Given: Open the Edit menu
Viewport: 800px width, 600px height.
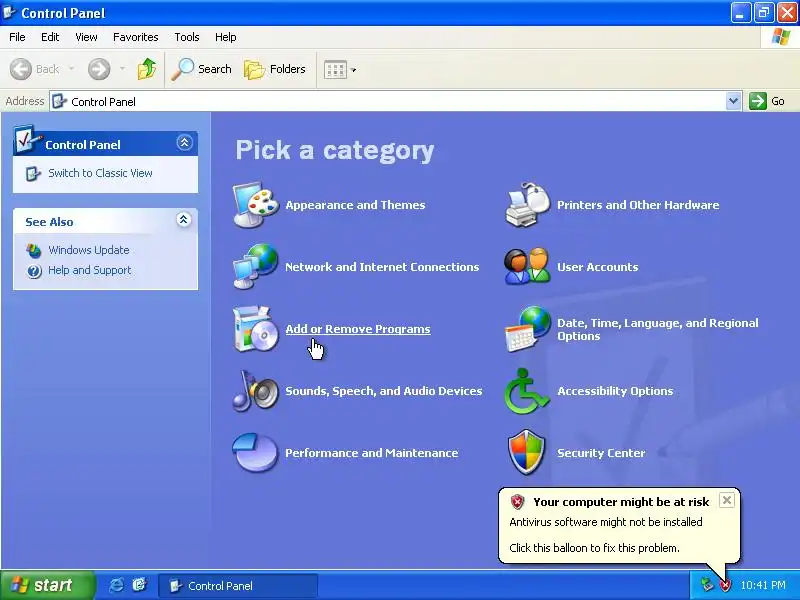Looking at the screenshot, I should [50, 37].
